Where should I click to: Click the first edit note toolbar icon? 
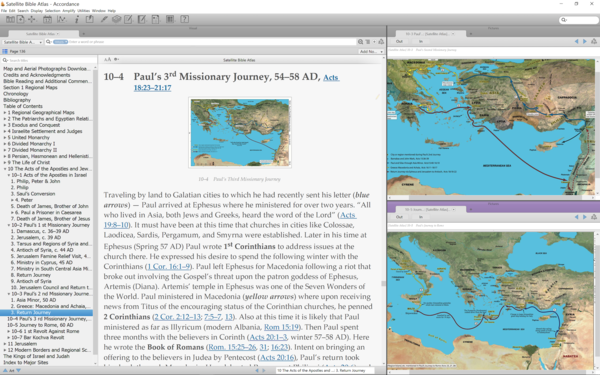click(129, 19)
